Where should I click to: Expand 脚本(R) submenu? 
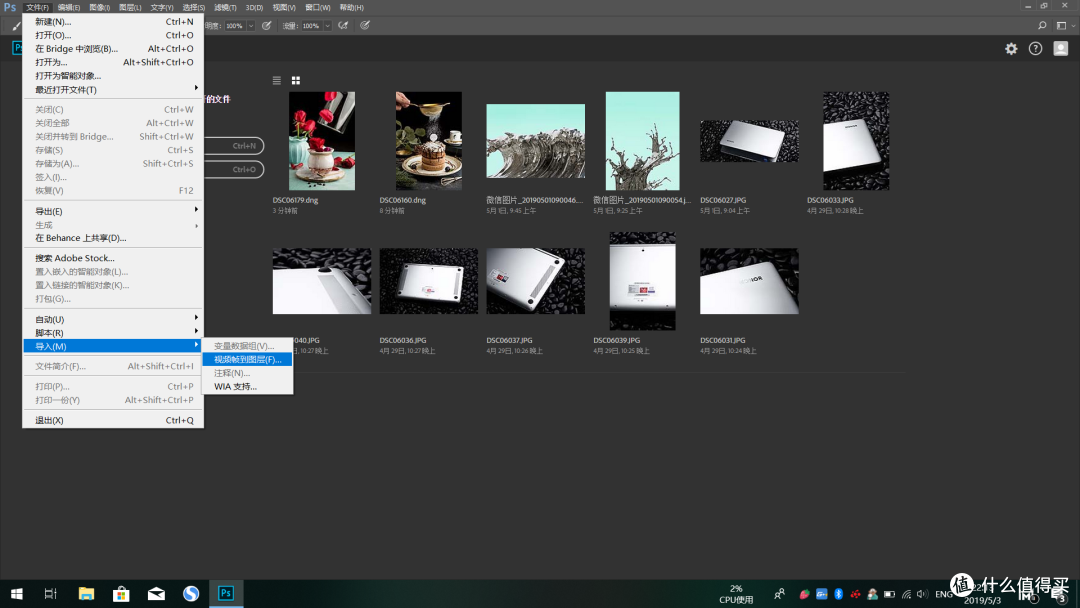tap(114, 333)
